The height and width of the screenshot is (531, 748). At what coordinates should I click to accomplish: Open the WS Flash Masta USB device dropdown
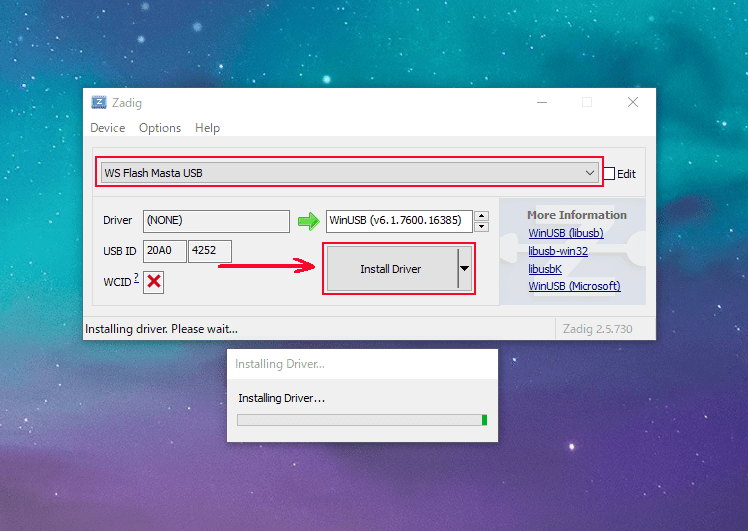click(x=350, y=173)
